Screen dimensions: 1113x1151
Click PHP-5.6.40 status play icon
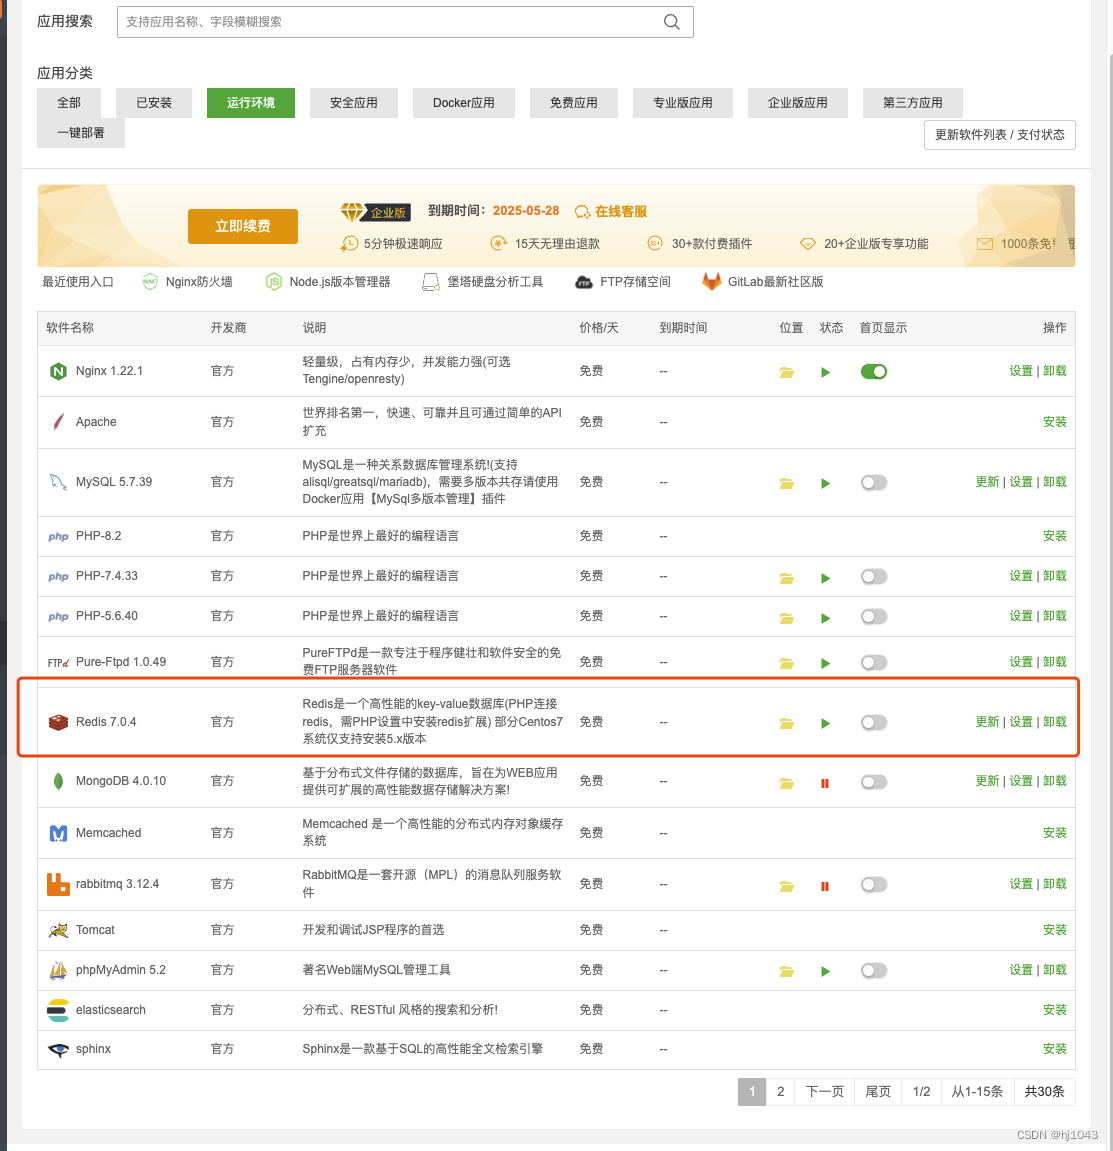825,618
